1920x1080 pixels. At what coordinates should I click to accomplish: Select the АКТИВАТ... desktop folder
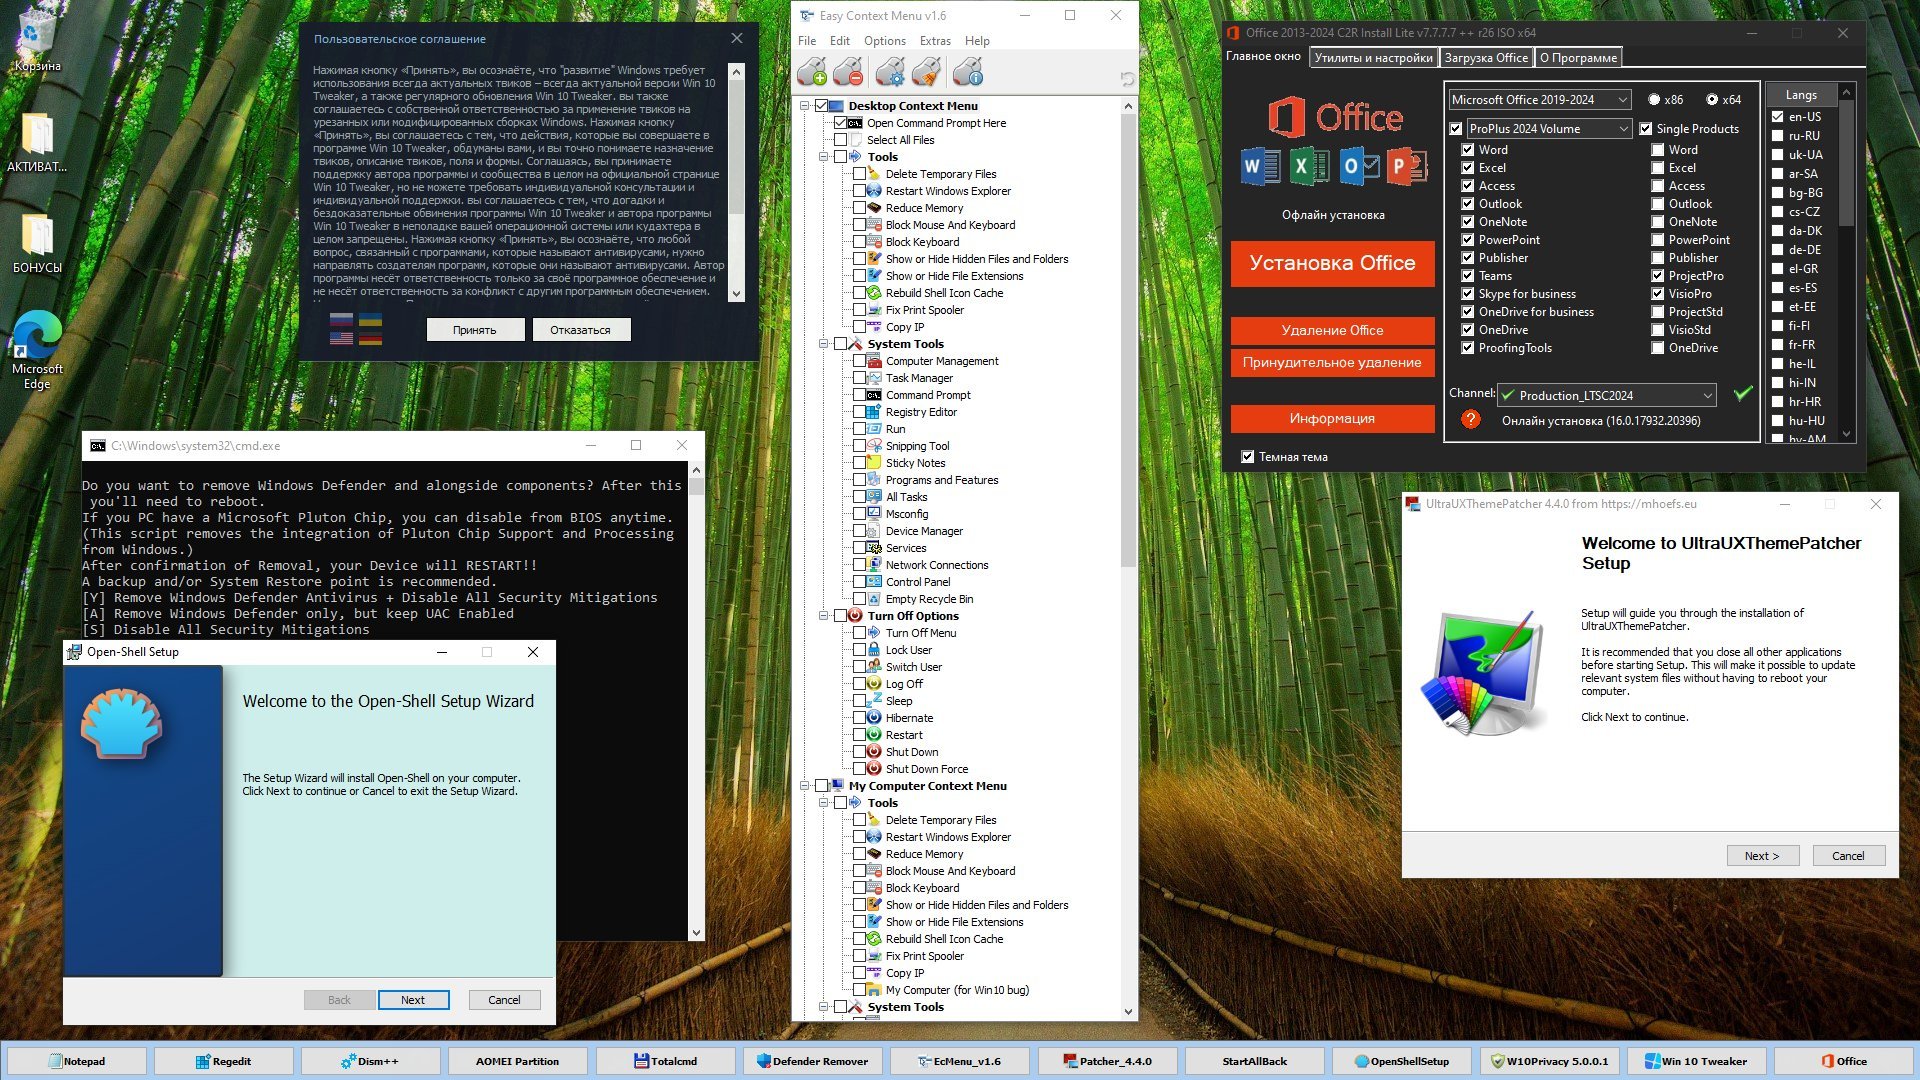37,143
